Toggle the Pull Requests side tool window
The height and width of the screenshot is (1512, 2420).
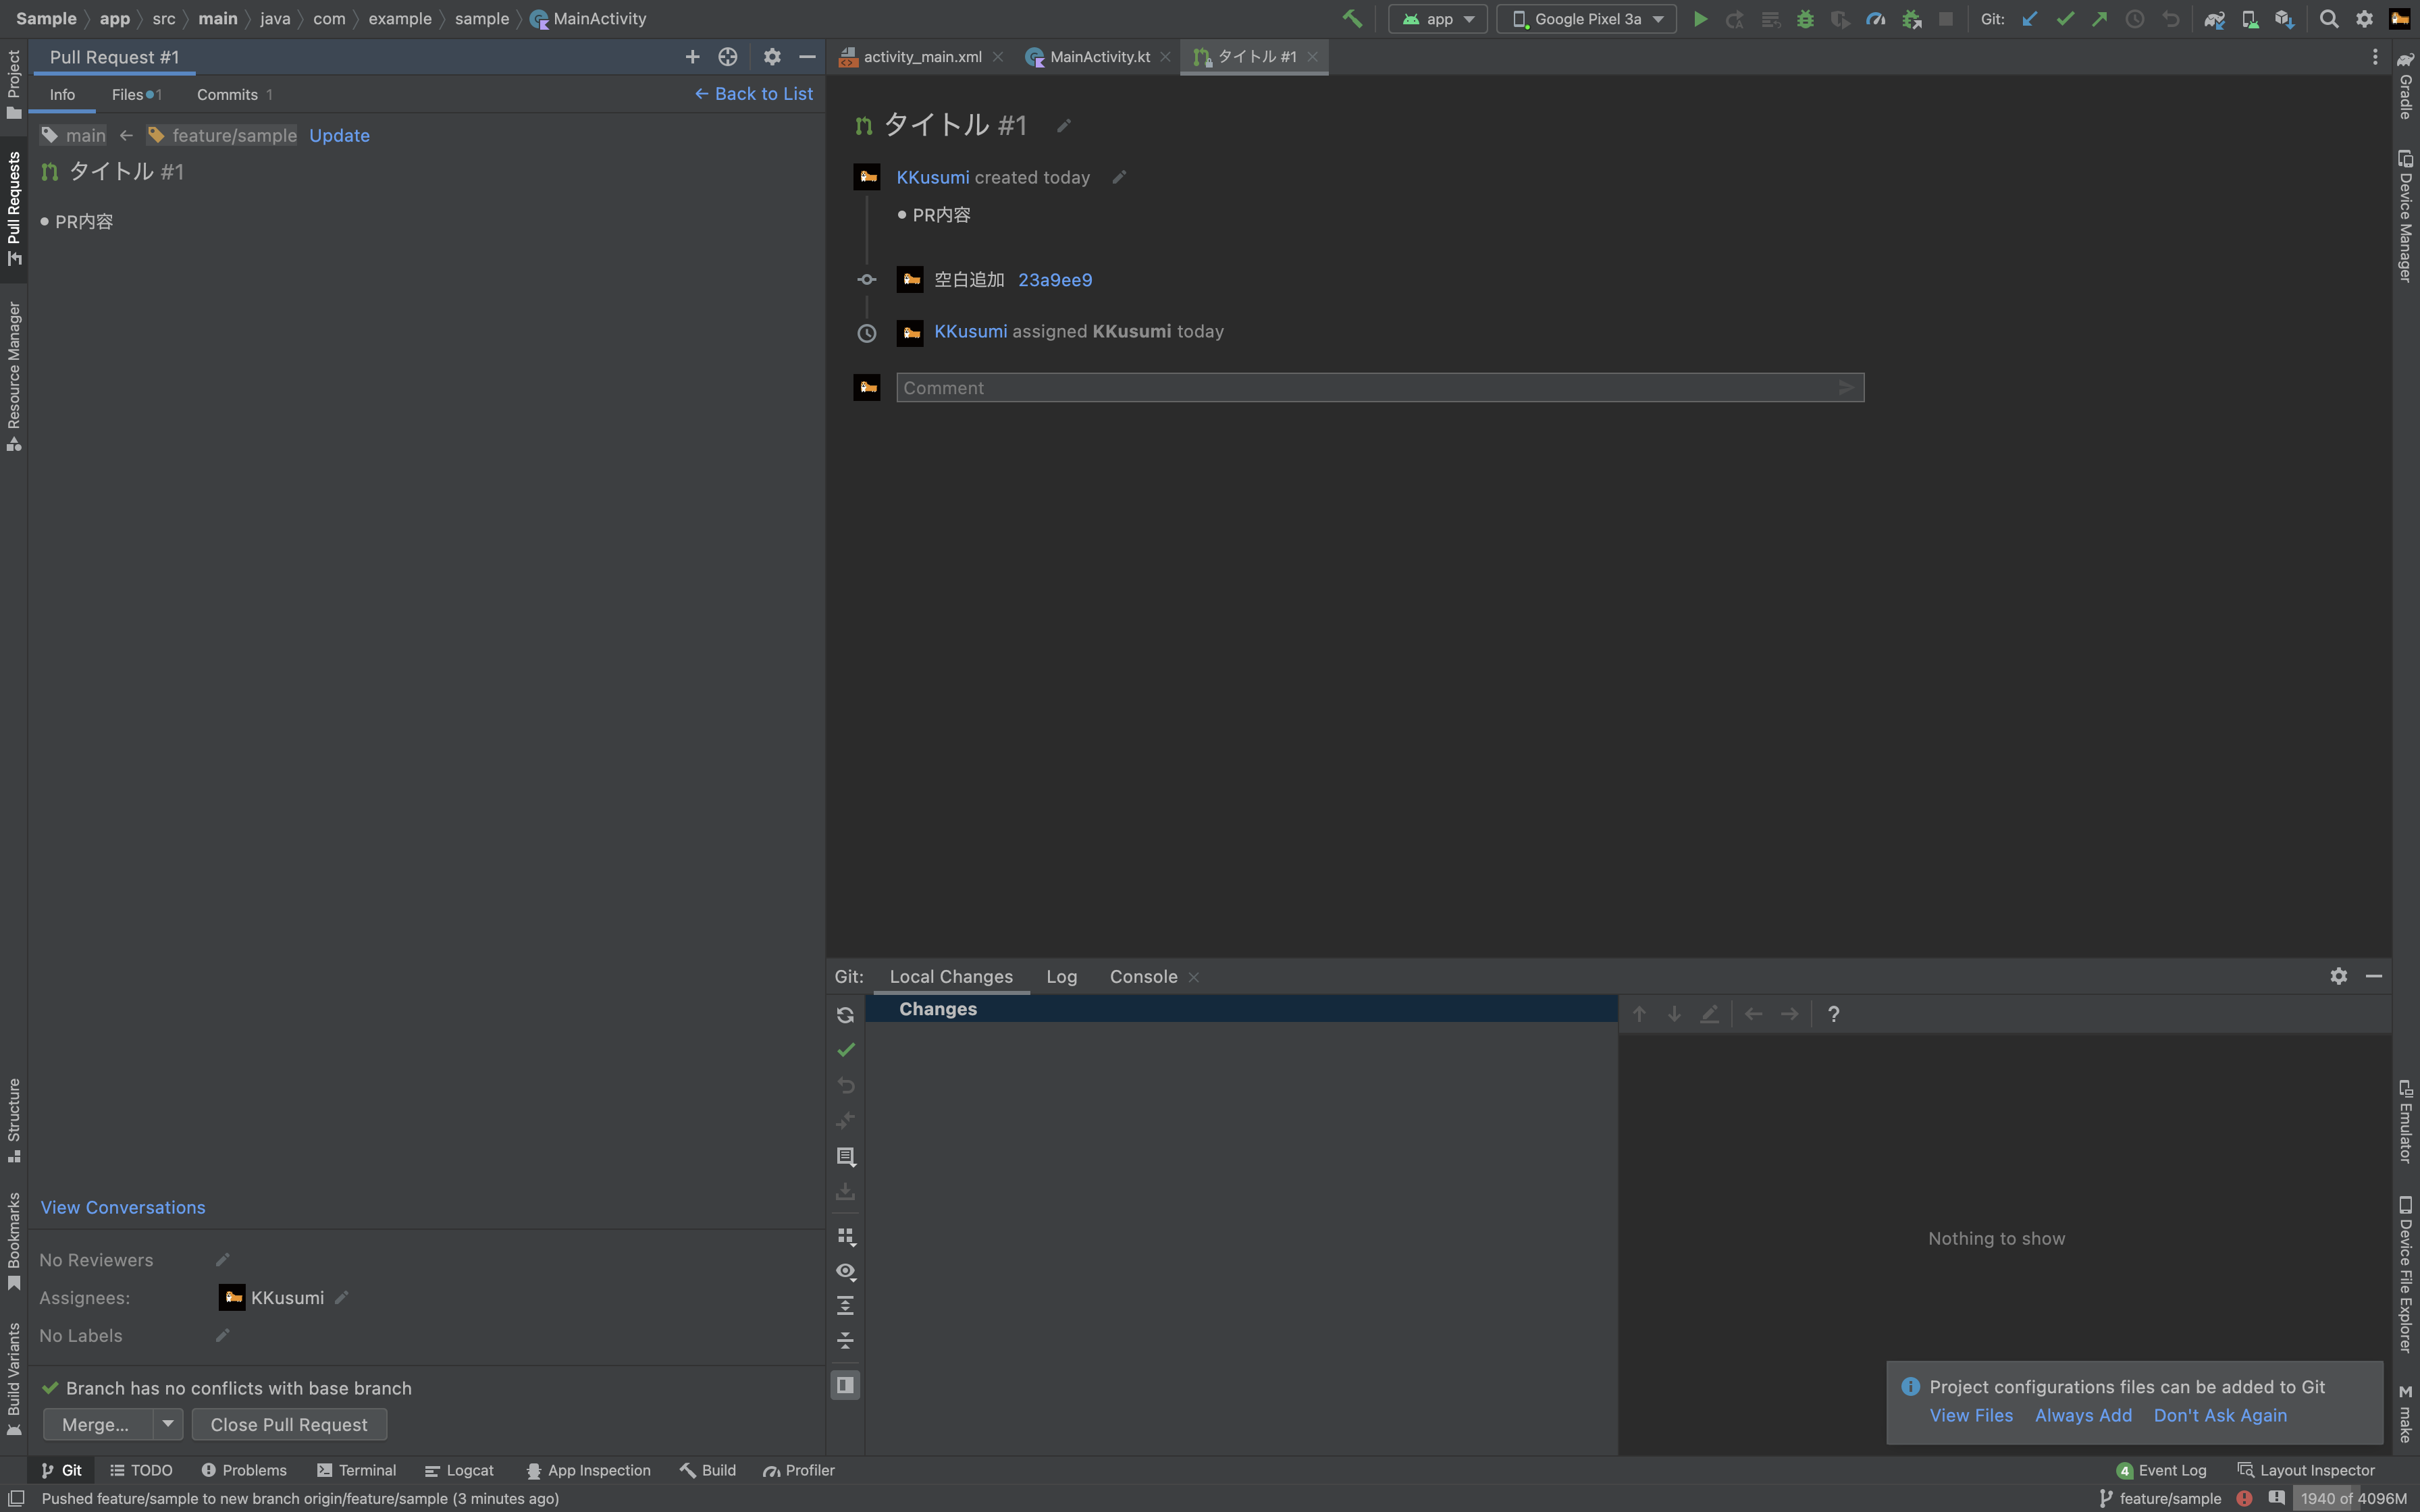14,208
